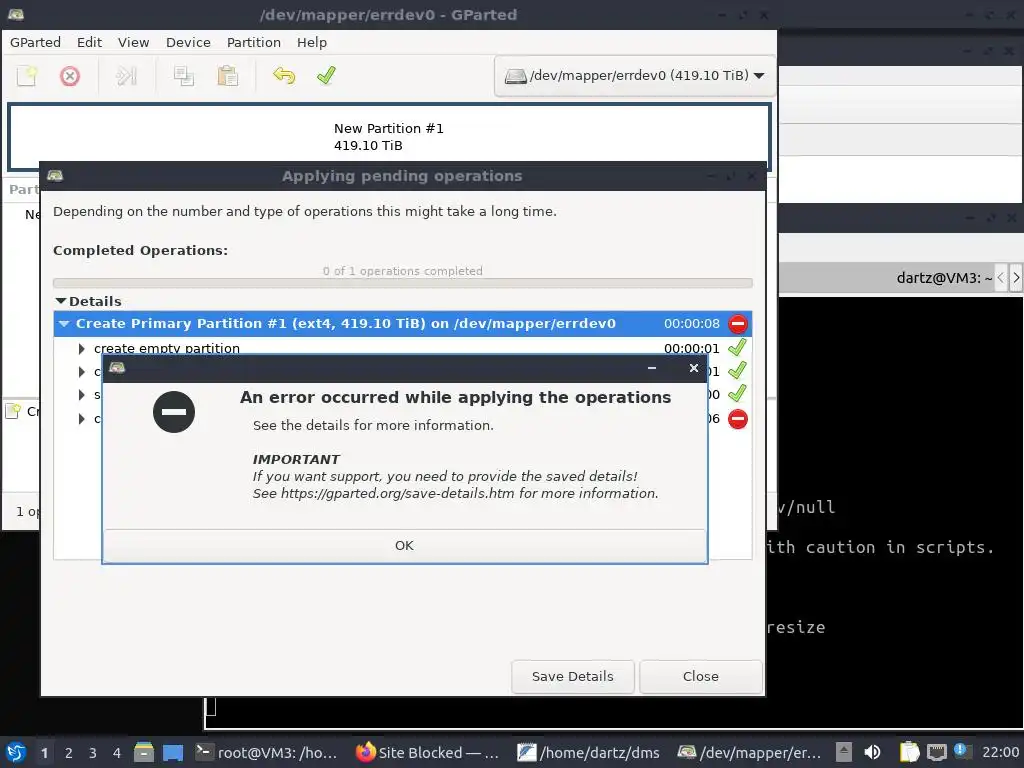Expand the fourth failed step arrow
Viewport: 1024px width, 768px height.
(x=82, y=419)
